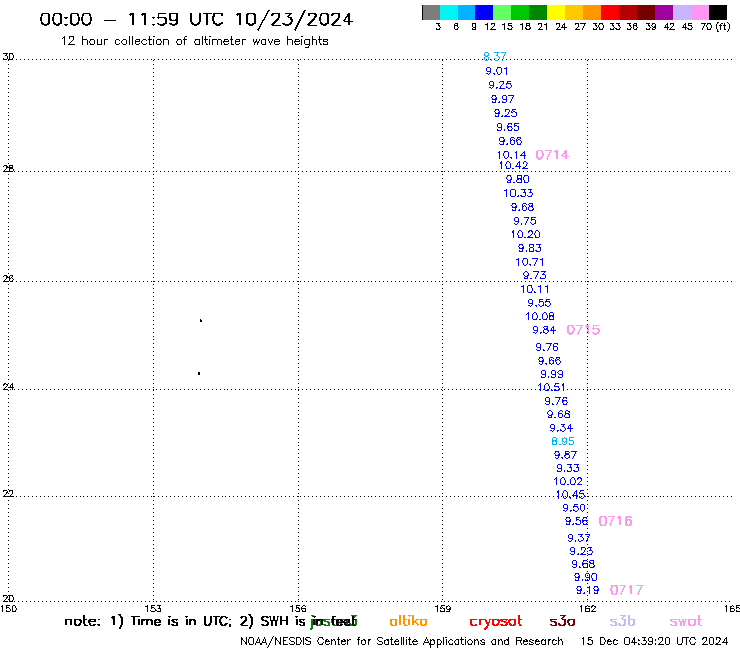Viewport: 740px width, 650px height.
Task: Select the lavender s3b label
Action: 622,621
